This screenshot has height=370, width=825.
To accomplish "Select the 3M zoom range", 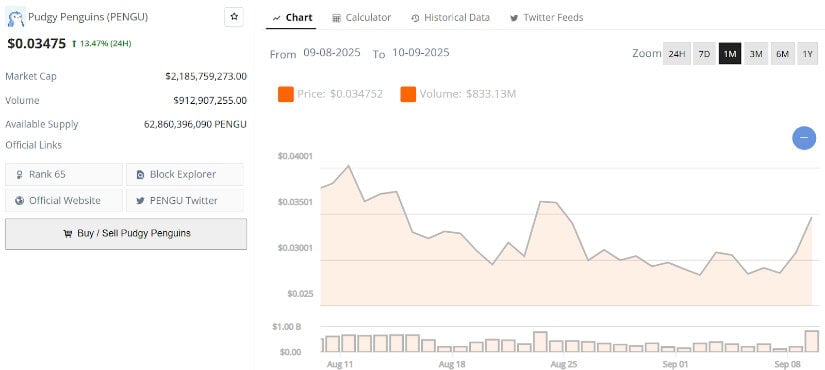I will tap(756, 54).
